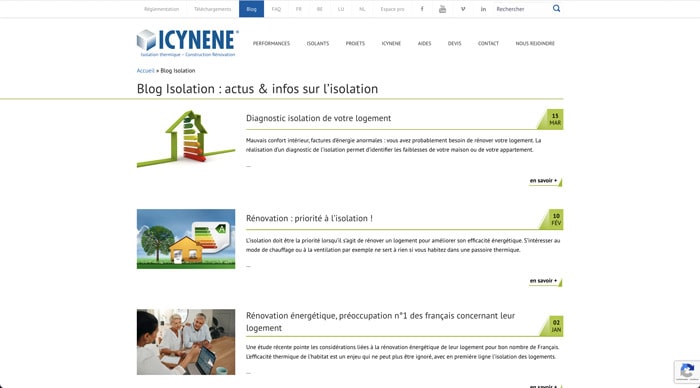The height and width of the screenshot is (388, 700).
Task: Open the Nous rejoindre menu
Action: (535, 43)
